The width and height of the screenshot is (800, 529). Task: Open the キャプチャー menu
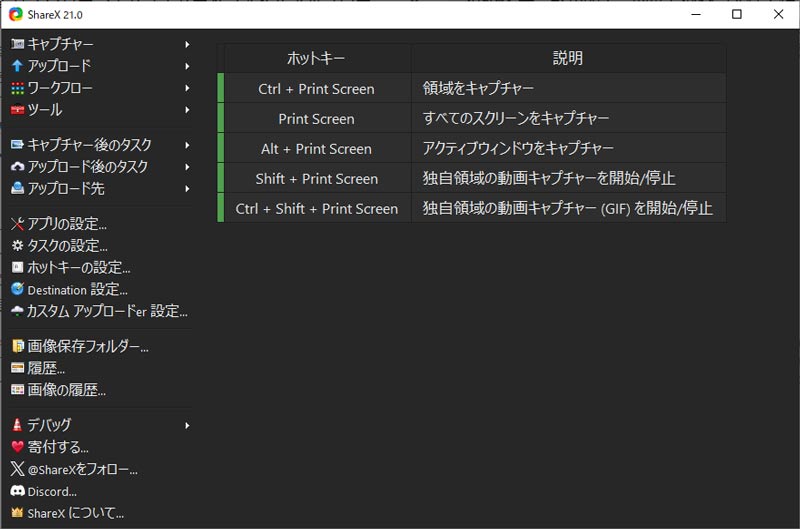point(101,44)
